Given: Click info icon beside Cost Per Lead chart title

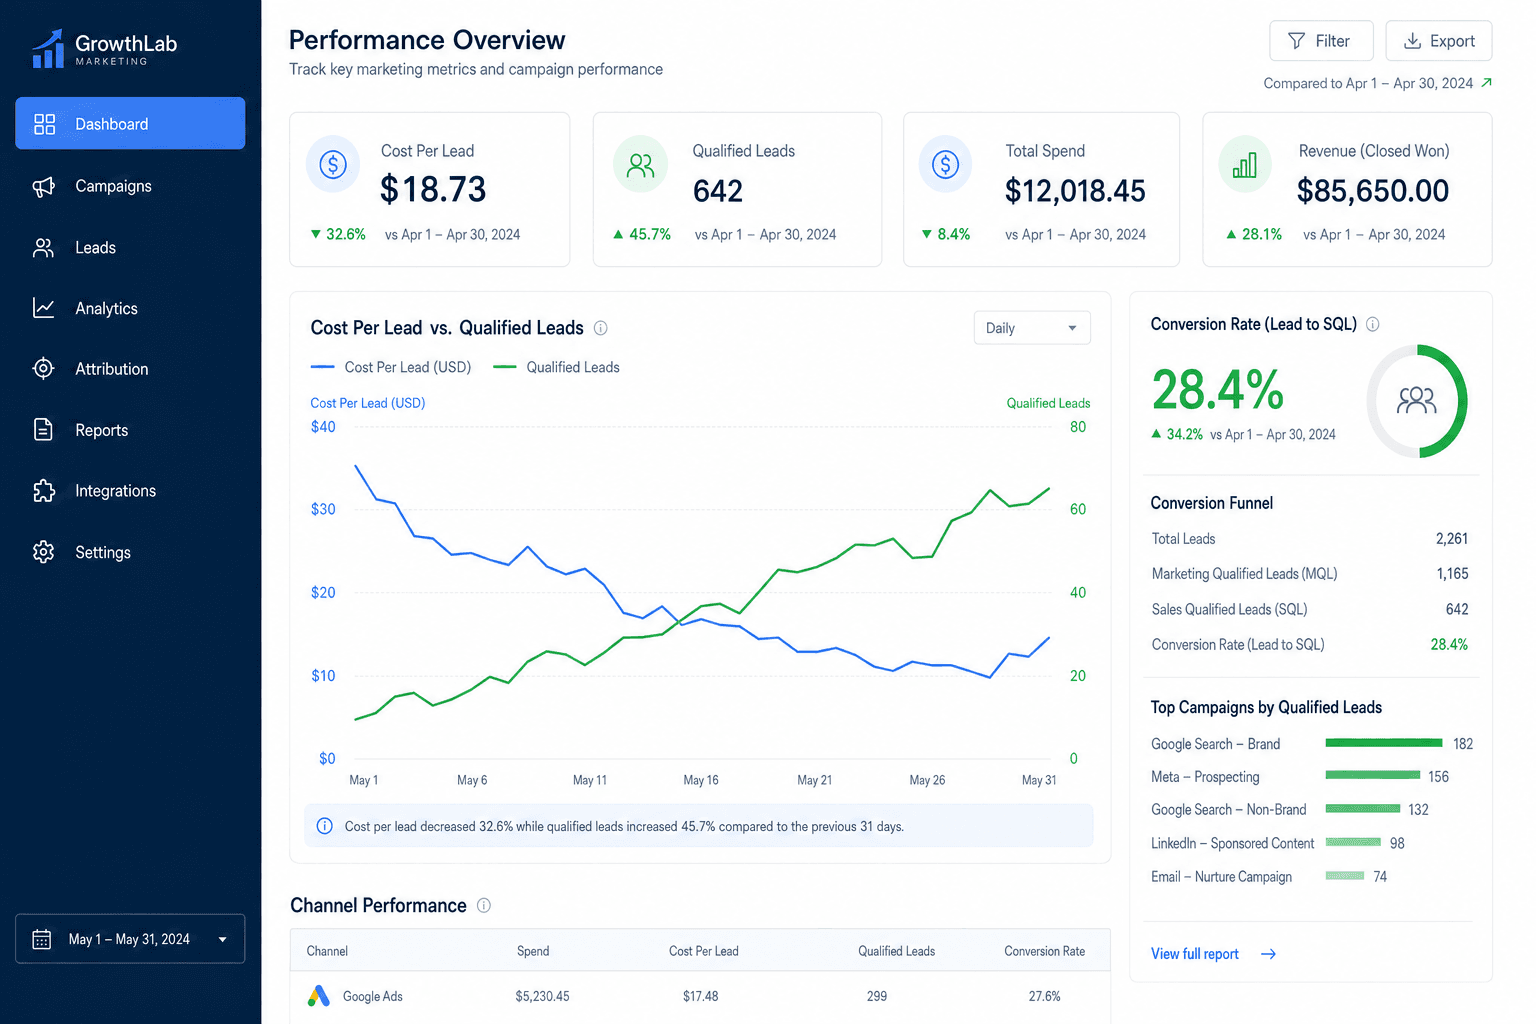Looking at the screenshot, I should tap(601, 328).
